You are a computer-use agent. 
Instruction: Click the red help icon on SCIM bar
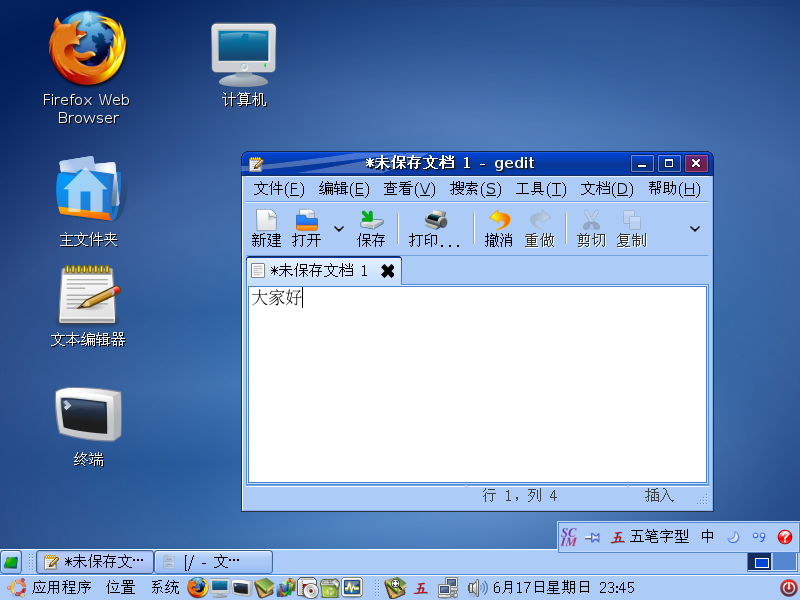pos(785,537)
